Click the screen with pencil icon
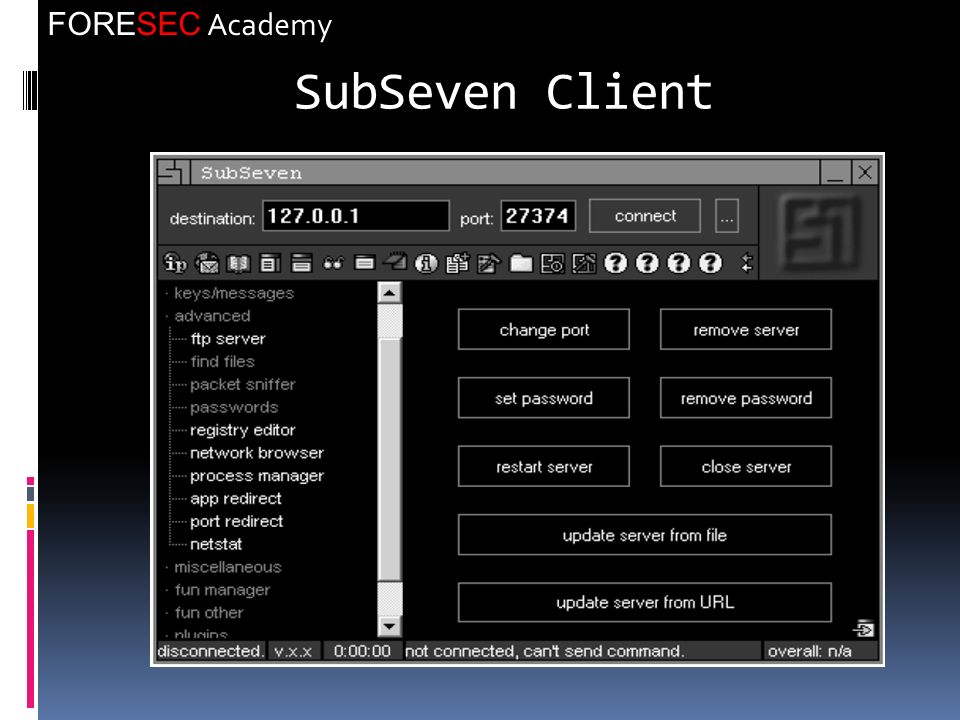Screen dimensions: 960x720 pyautogui.click(x=583, y=263)
